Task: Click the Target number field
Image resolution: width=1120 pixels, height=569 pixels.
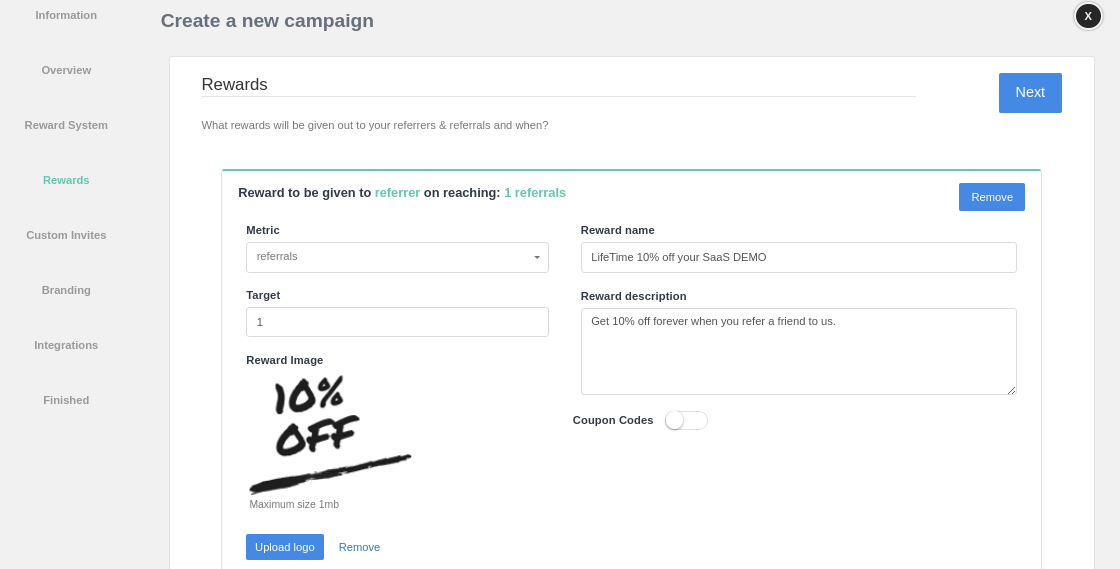Action: click(397, 322)
